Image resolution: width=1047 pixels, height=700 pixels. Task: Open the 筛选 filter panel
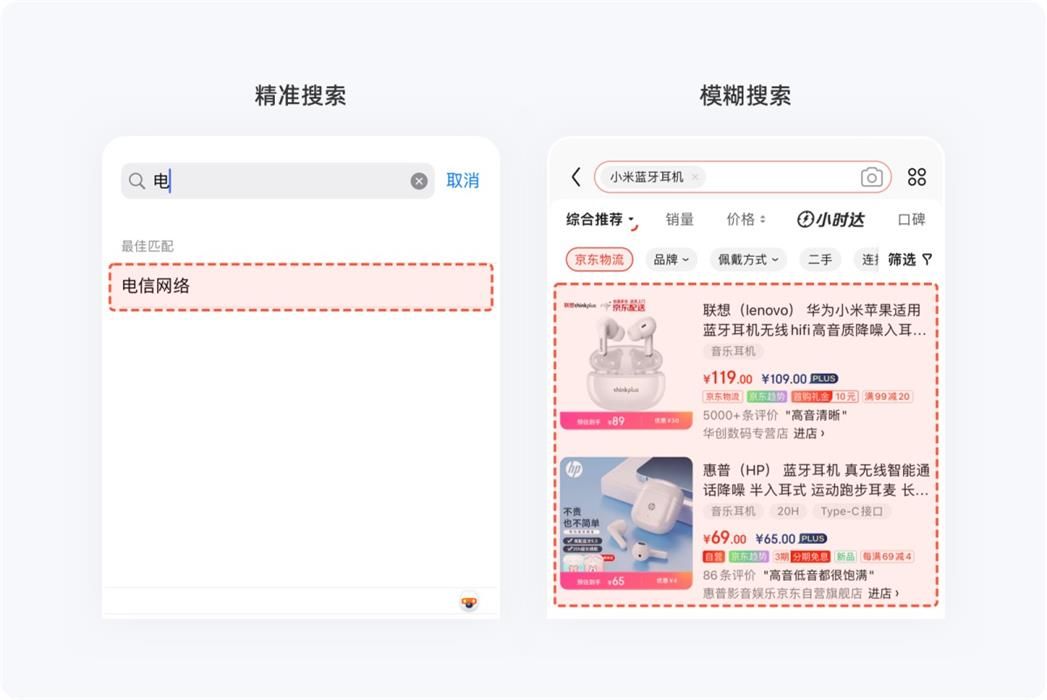(x=909, y=260)
